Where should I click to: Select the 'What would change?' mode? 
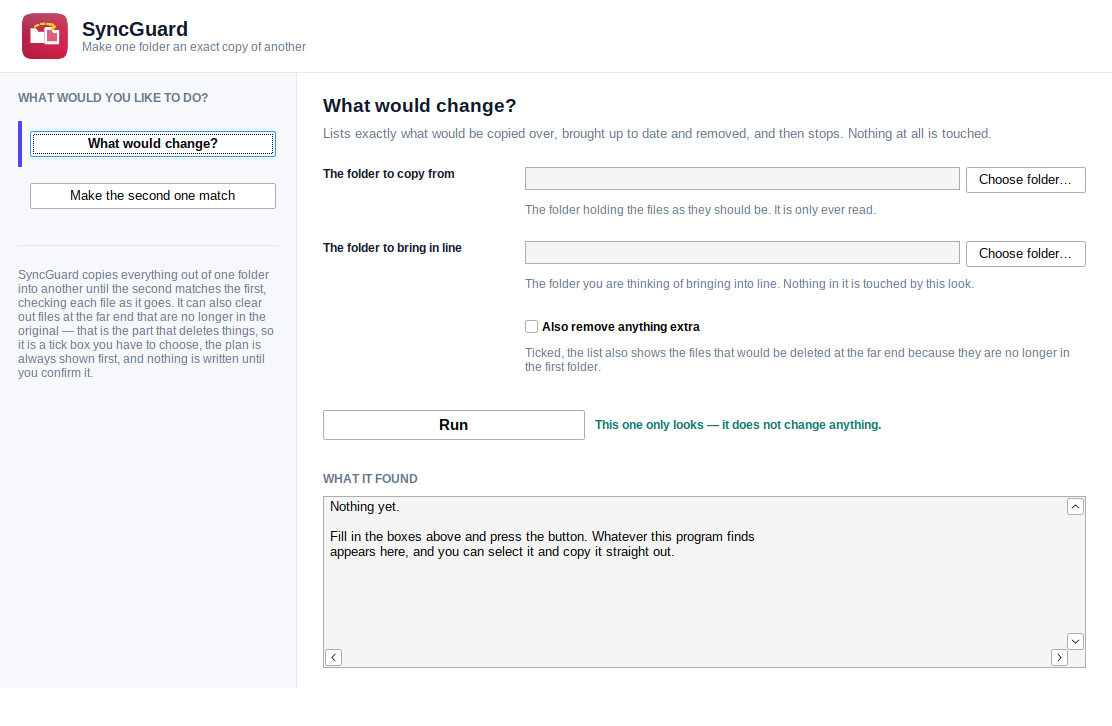pos(152,144)
